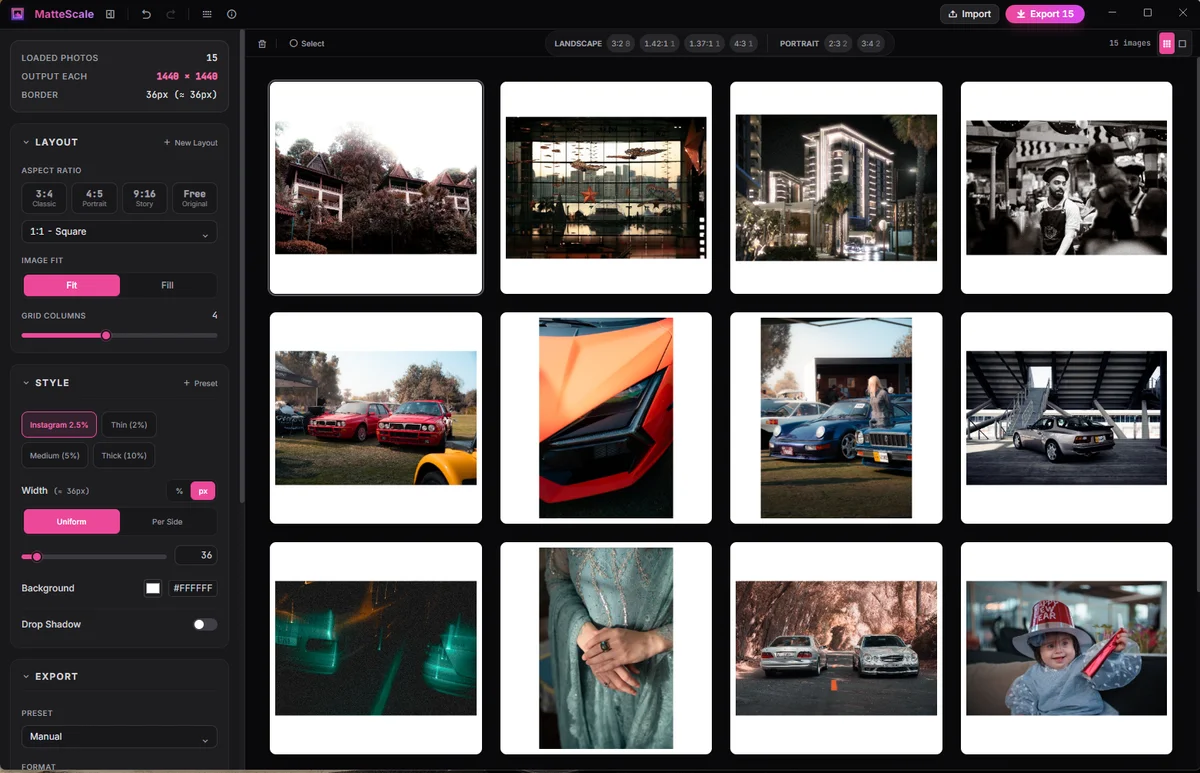Choose Free Original aspect ratio

(195, 198)
